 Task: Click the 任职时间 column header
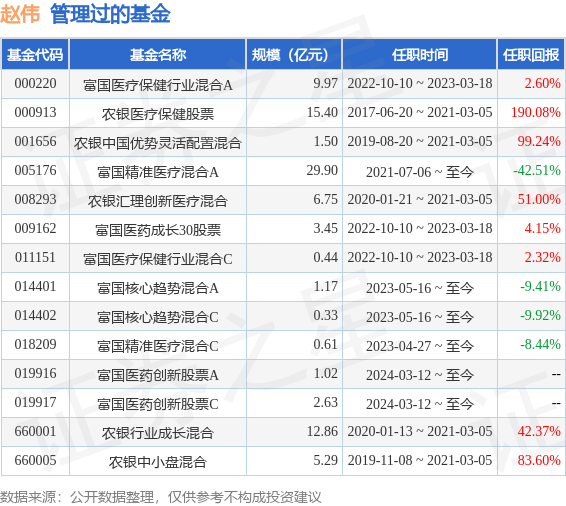pos(420,55)
